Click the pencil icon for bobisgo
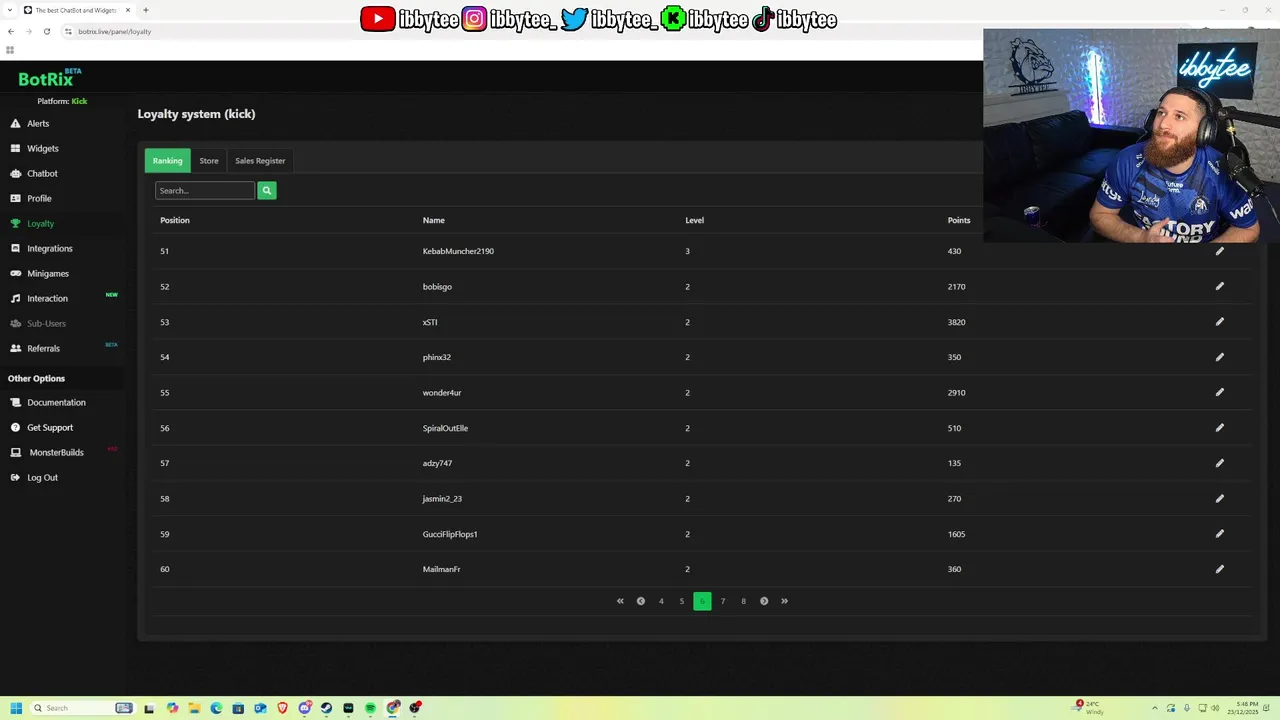 pos(1219,286)
